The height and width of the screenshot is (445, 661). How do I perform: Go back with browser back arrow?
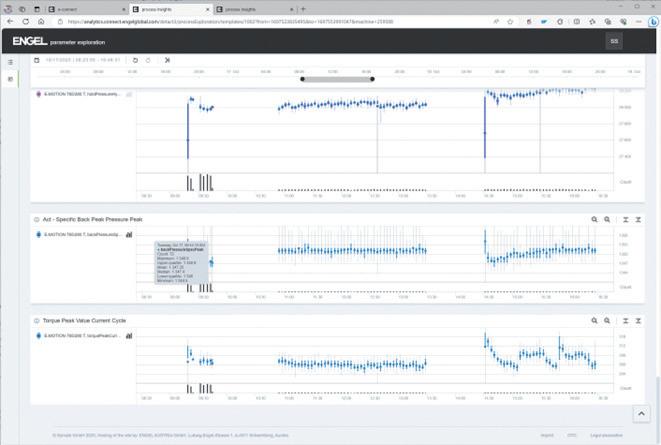pos(10,21)
